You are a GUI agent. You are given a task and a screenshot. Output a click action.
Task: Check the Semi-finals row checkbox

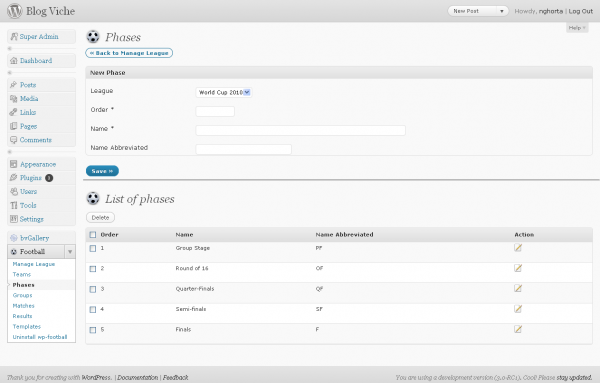tap(93, 310)
